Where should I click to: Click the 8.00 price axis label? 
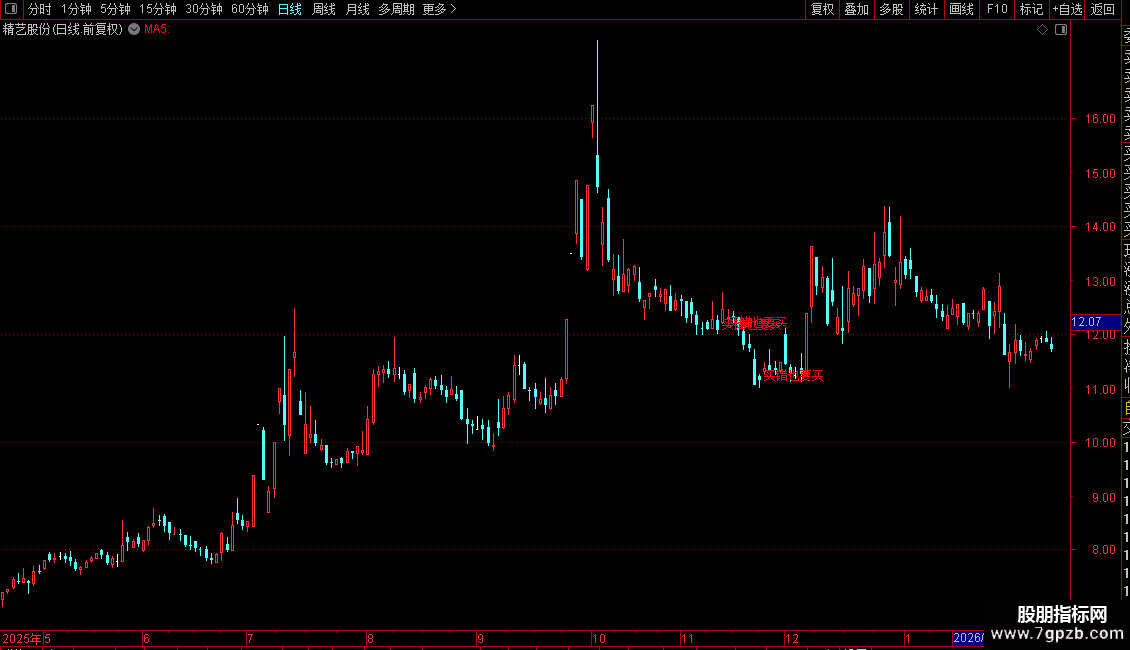point(1103,550)
